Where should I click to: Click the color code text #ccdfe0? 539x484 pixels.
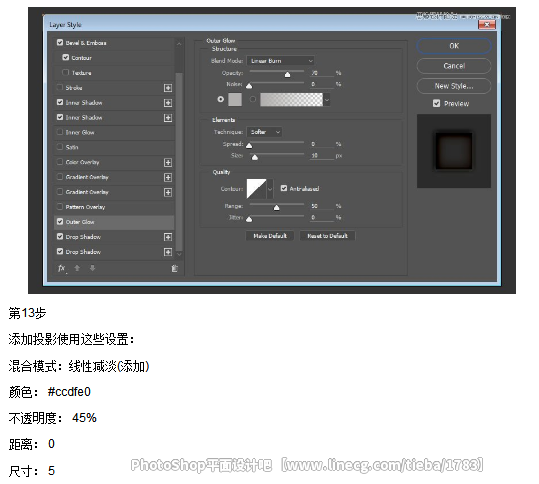pos(69,392)
